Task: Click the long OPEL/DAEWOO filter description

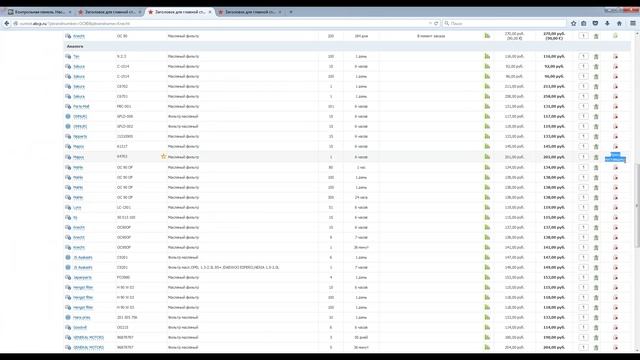Action: [224, 267]
